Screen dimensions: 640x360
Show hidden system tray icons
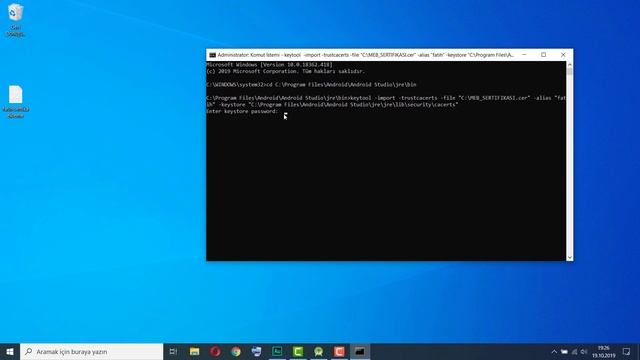click(x=554, y=352)
